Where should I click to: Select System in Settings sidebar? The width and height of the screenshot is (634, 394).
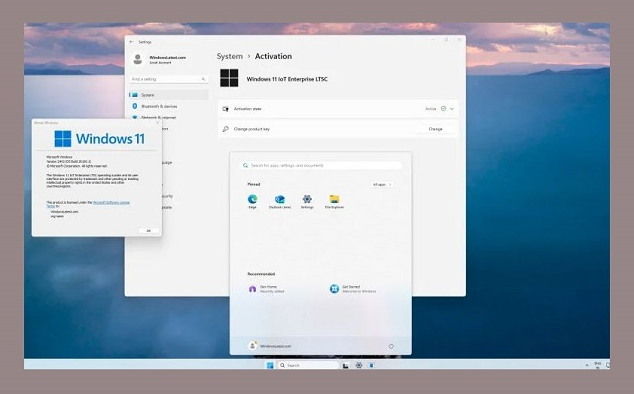tap(169, 95)
